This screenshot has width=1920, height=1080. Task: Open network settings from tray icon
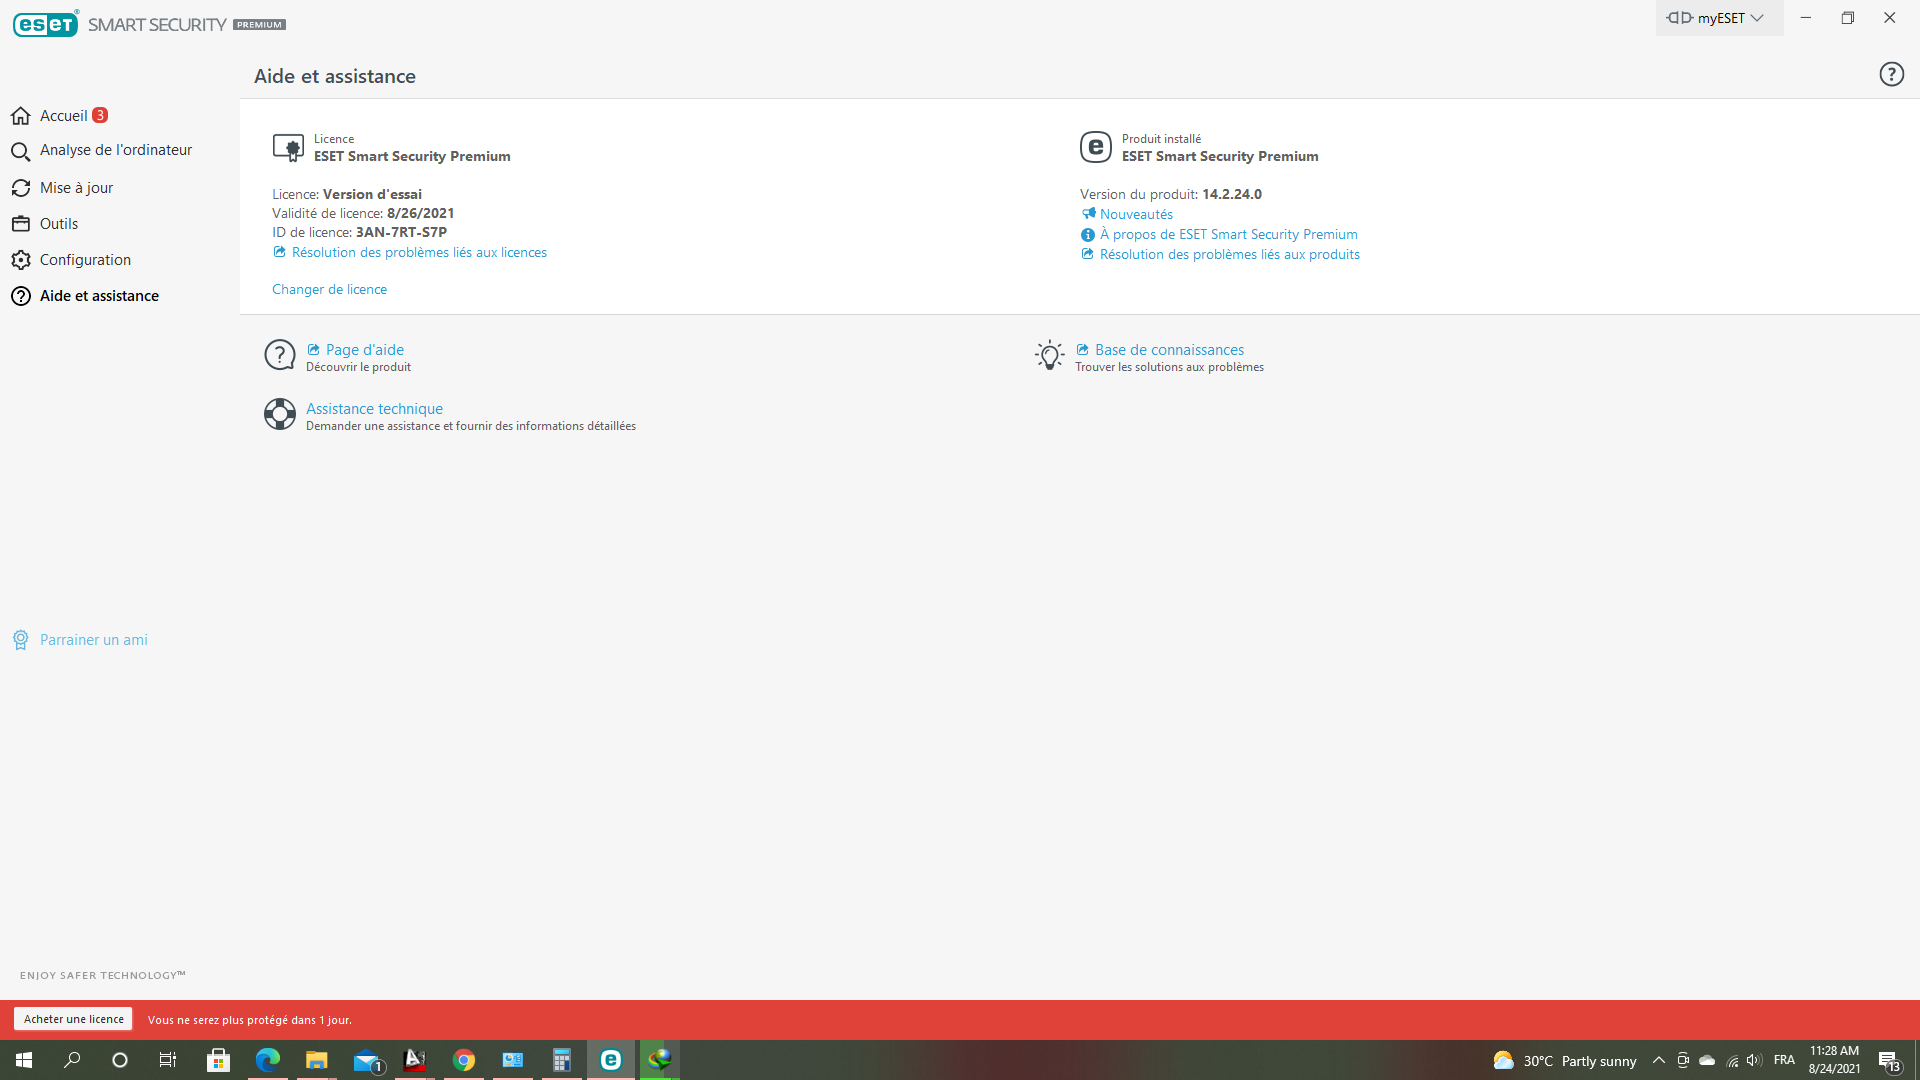pos(1731,1060)
